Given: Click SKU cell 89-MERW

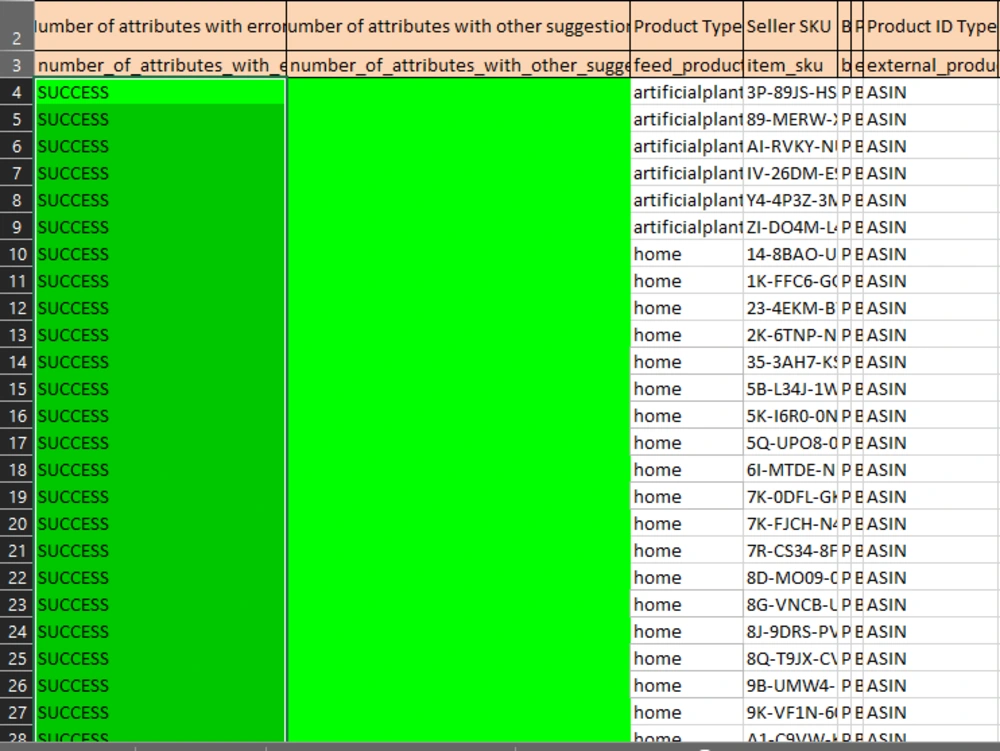Looking at the screenshot, I should click(x=790, y=119).
